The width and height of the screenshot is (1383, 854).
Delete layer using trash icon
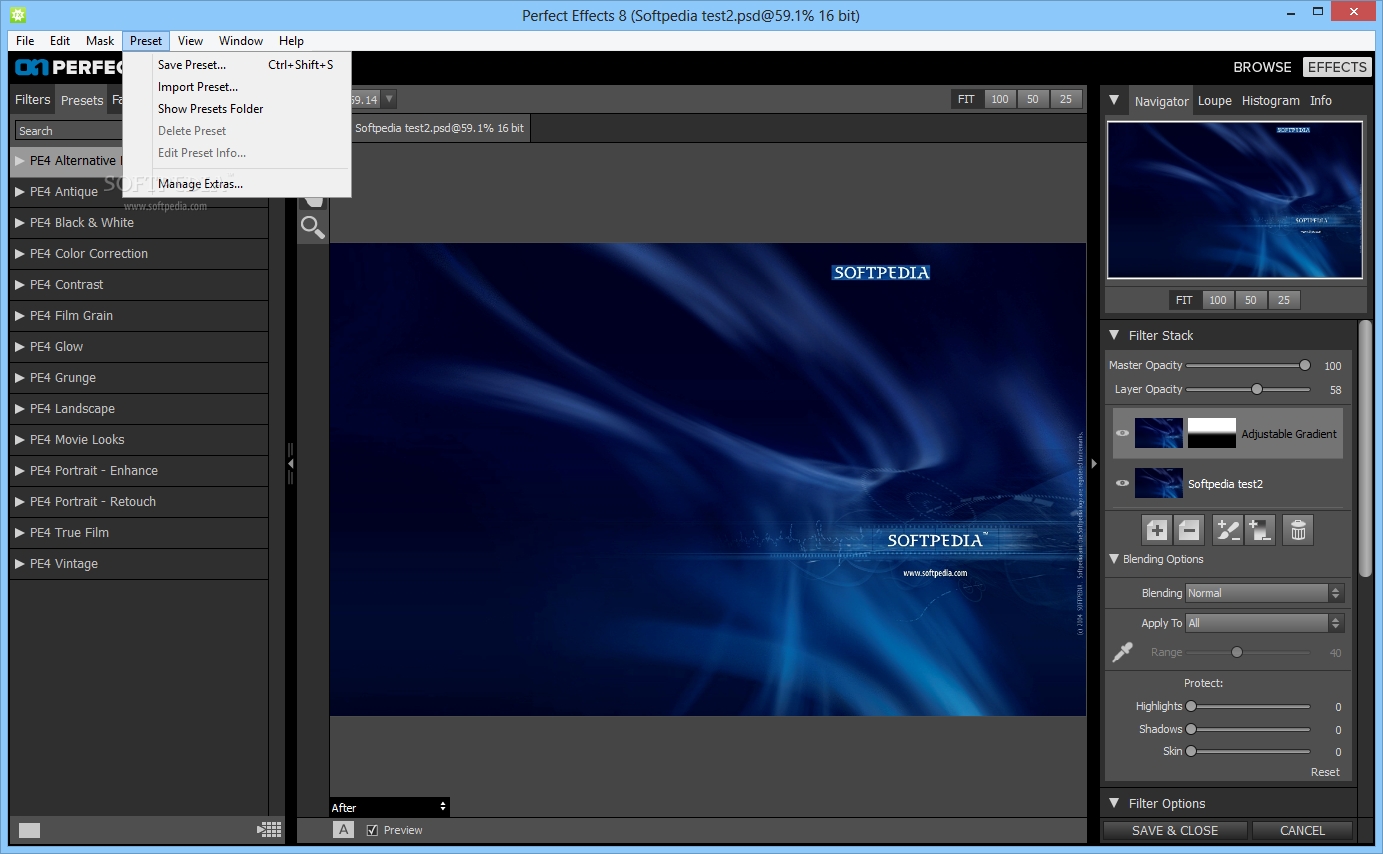click(x=1298, y=530)
